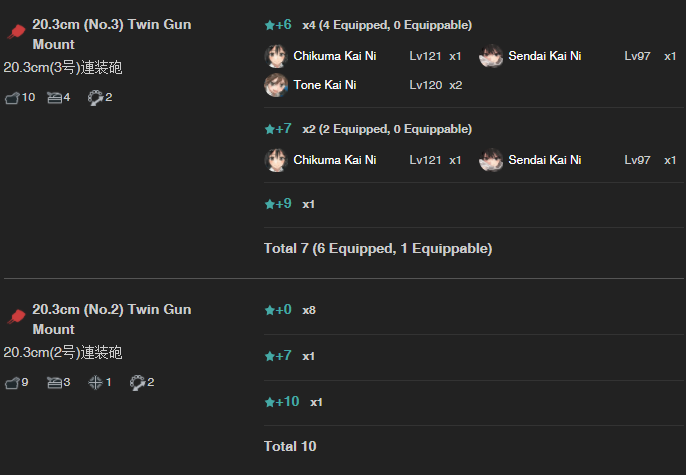Image resolution: width=686 pixels, height=475 pixels.
Task: Select the Chikuma Kai Ni name in the +7 row
Action: (x=335, y=160)
